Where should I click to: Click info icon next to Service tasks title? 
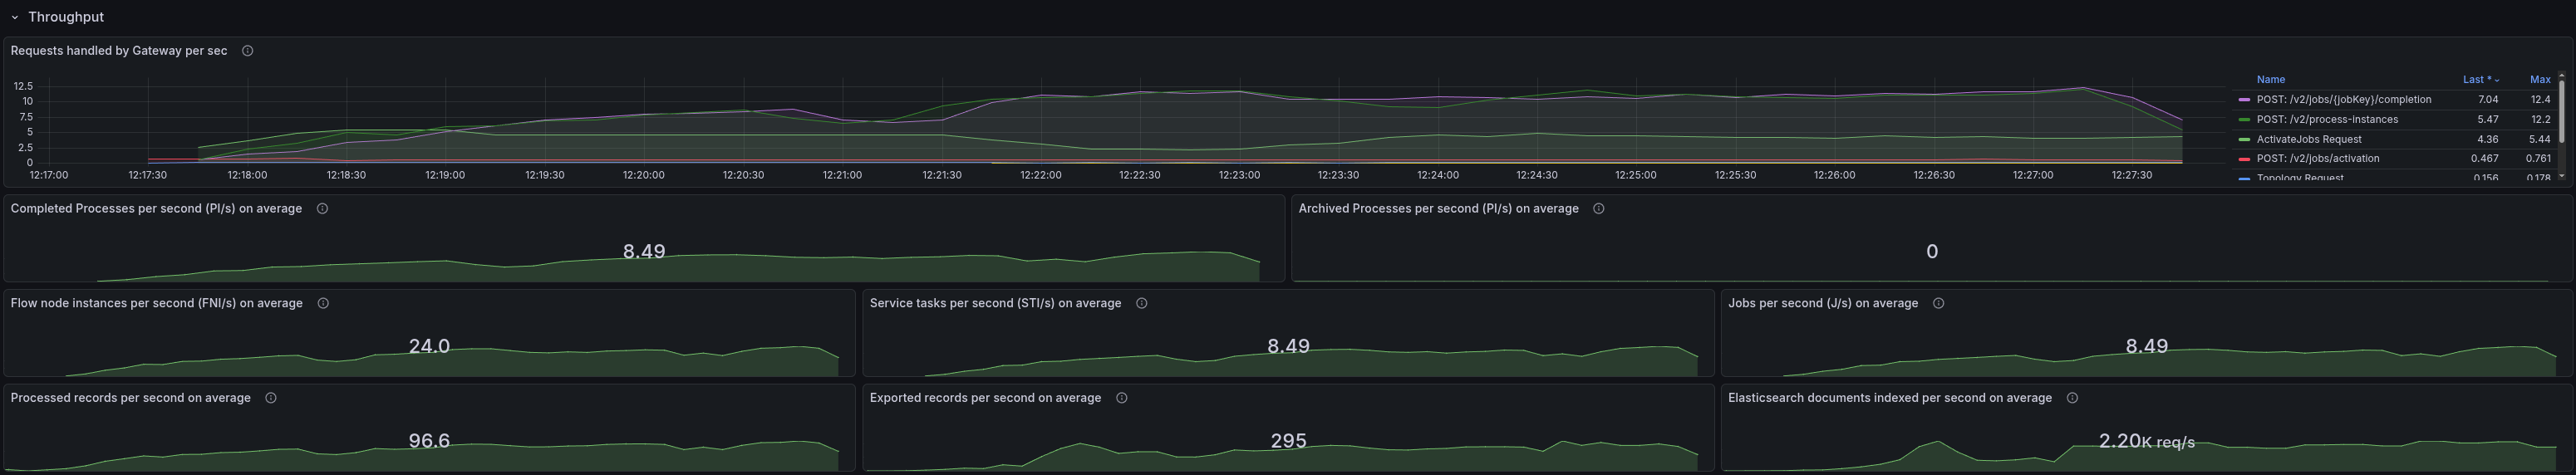(1141, 304)
